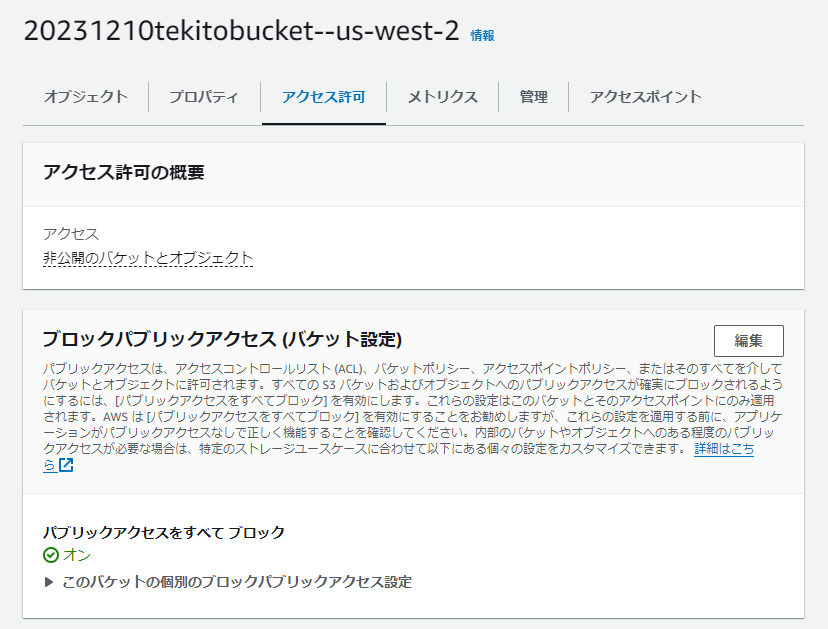Switch to the オブジェクト tab
828x629 pixels.
(86, 97)
